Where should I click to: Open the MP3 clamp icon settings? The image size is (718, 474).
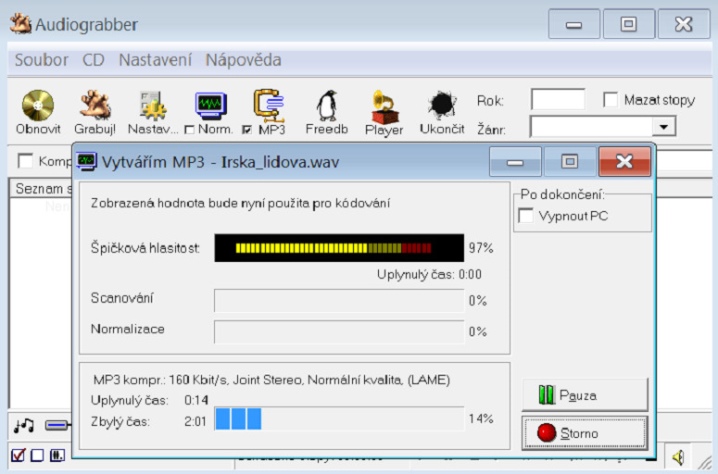[x=269, y=105]
